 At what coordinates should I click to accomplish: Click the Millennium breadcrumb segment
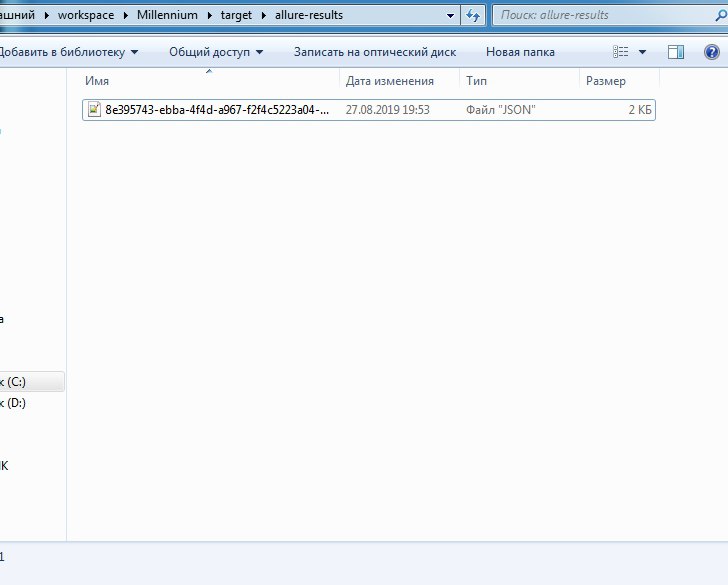coord(167,15)
